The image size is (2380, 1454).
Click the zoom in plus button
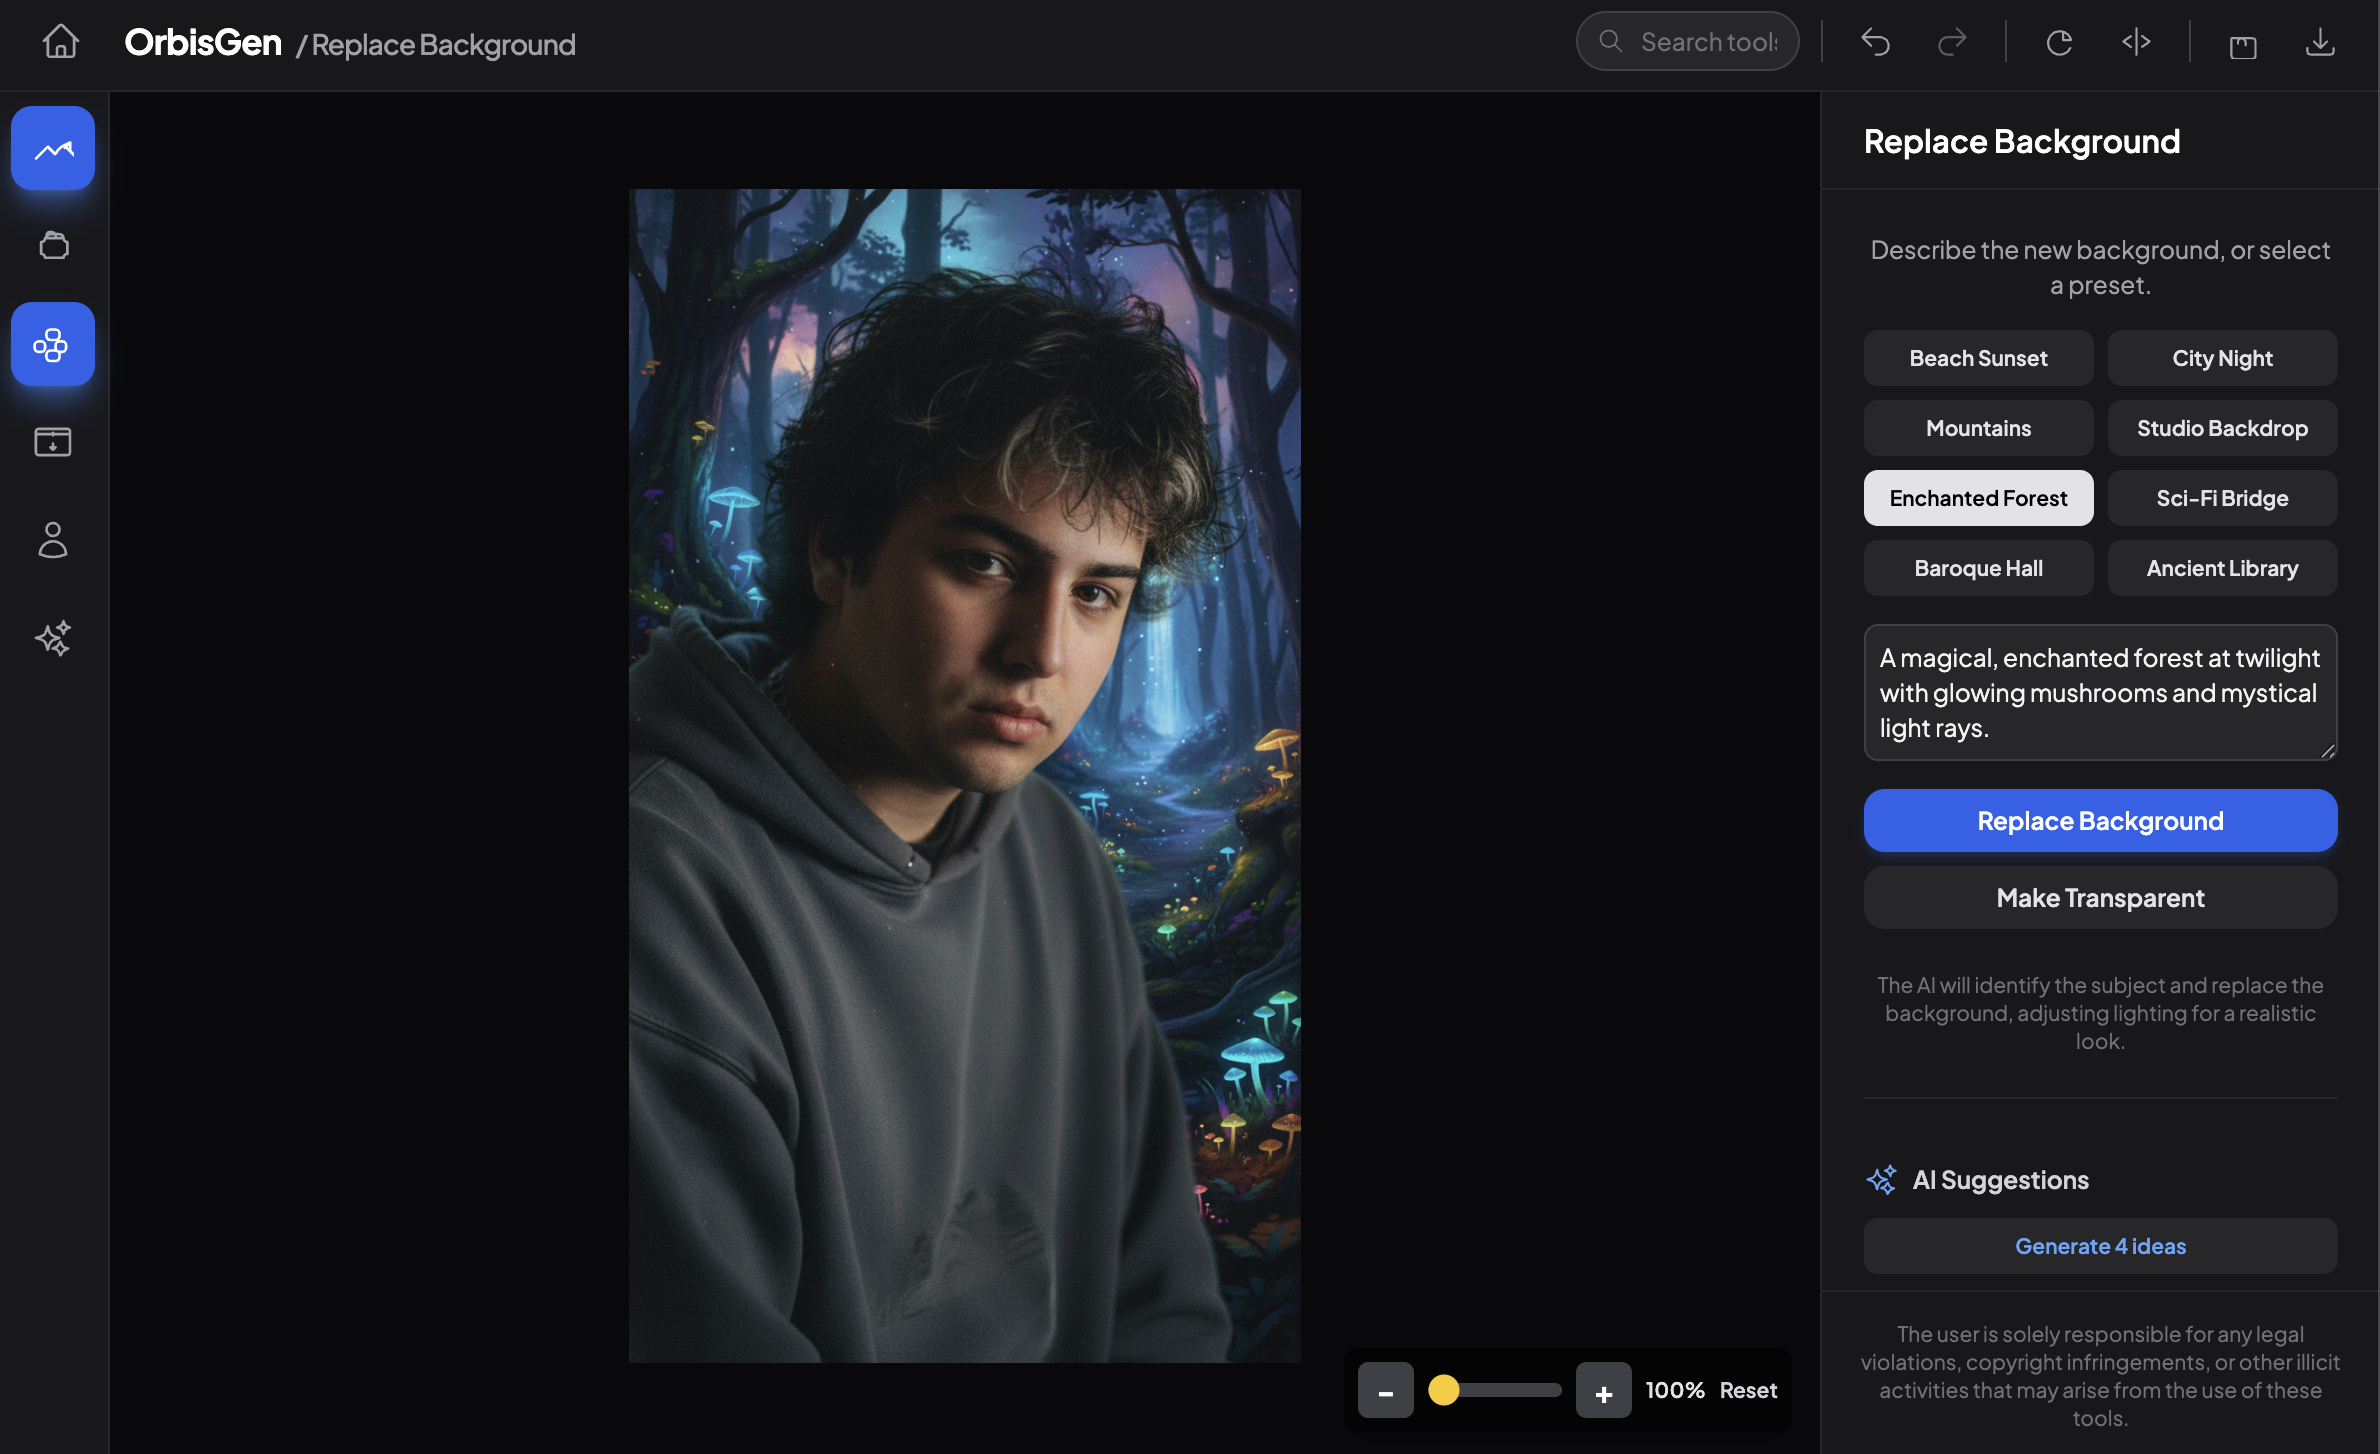1603,1391
